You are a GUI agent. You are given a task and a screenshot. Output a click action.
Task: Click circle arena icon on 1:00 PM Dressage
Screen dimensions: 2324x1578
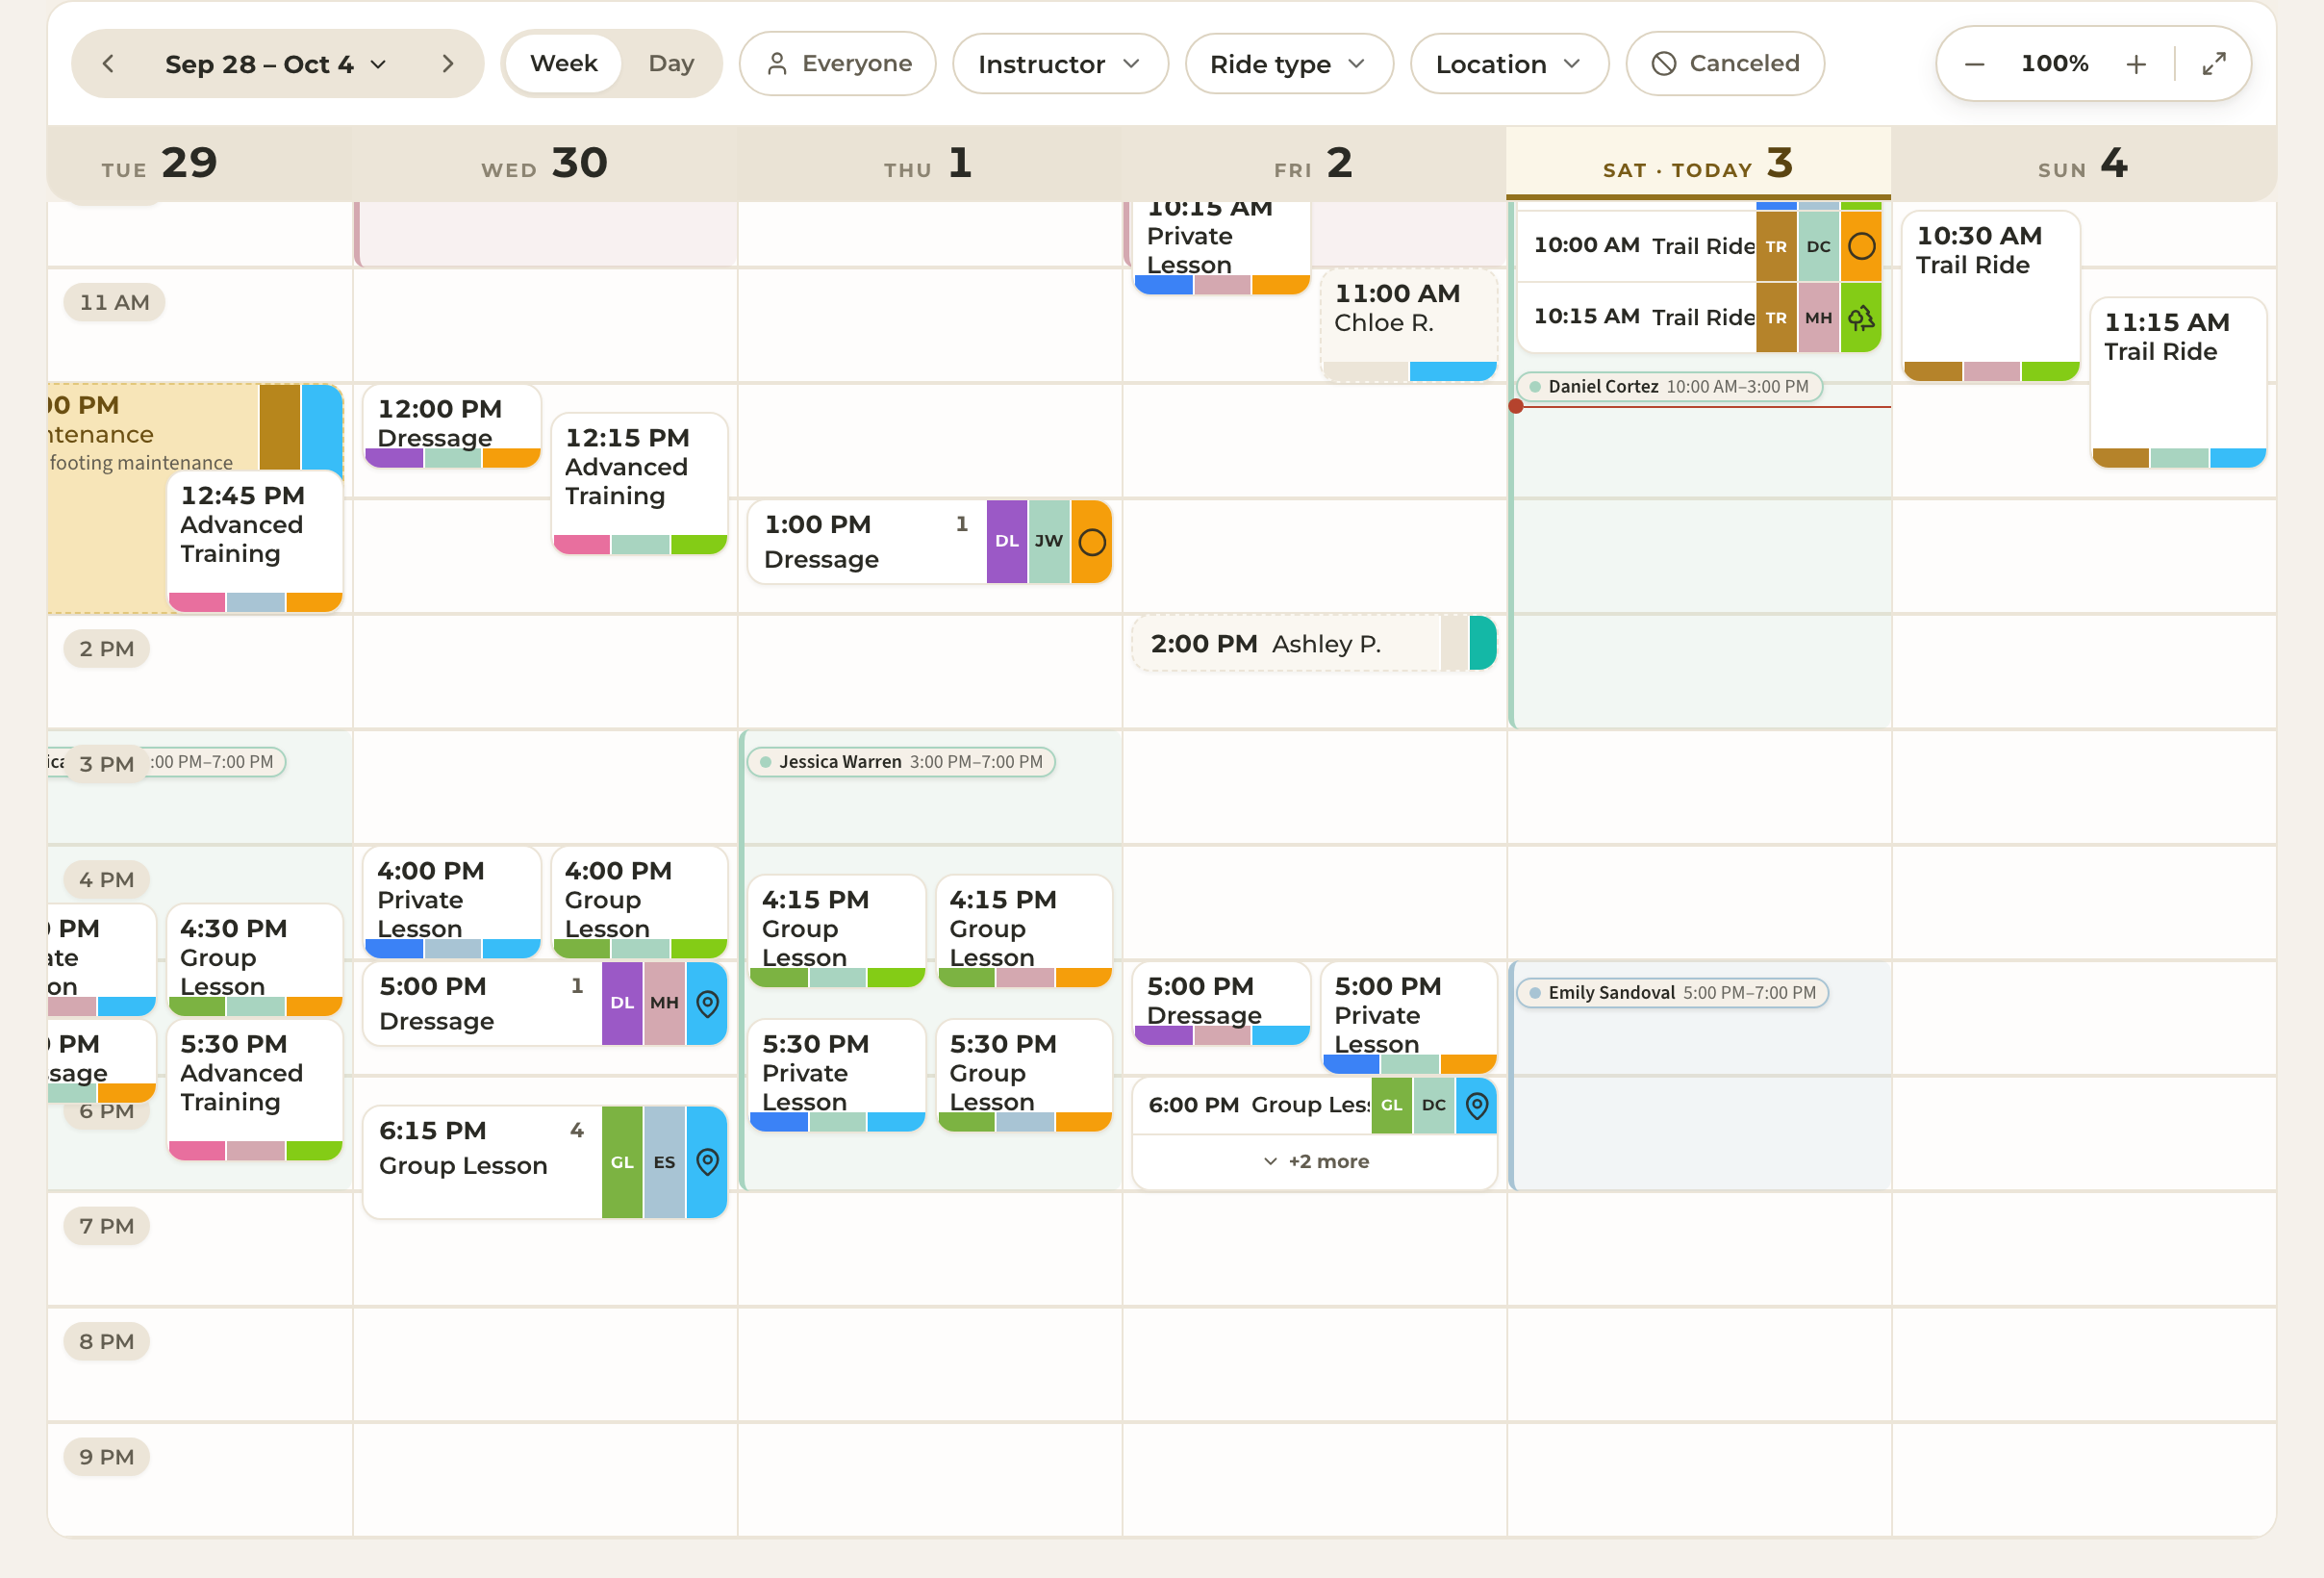(1092, 542)
